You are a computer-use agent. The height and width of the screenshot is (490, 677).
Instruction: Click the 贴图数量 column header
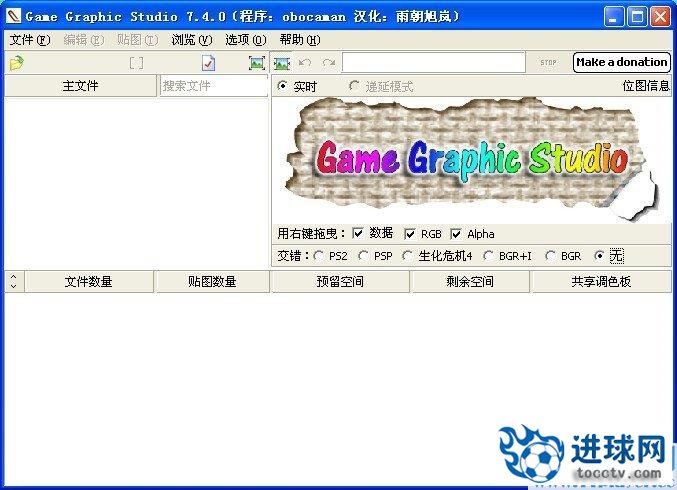(x=212, y=281)
